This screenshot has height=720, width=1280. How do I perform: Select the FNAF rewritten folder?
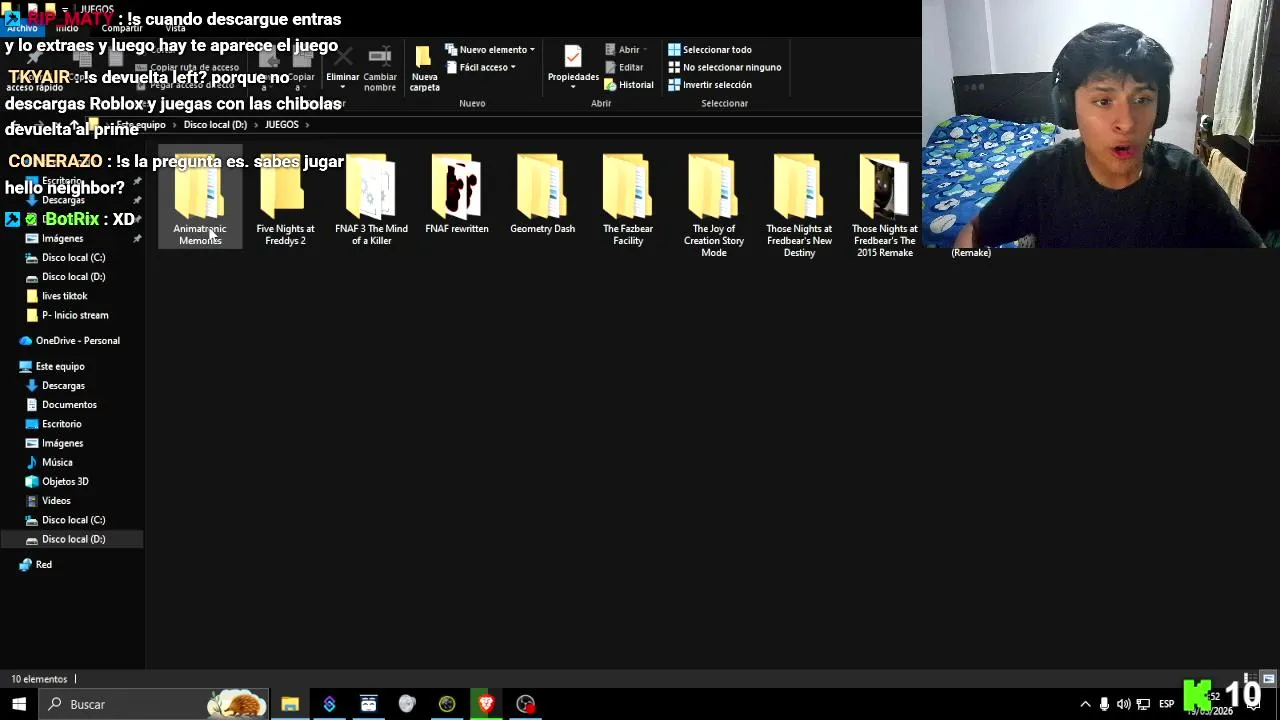[457, 195]
